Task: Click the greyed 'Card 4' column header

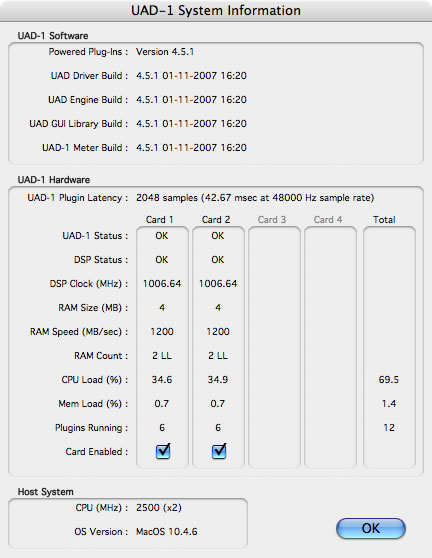Action: [328, 220]
